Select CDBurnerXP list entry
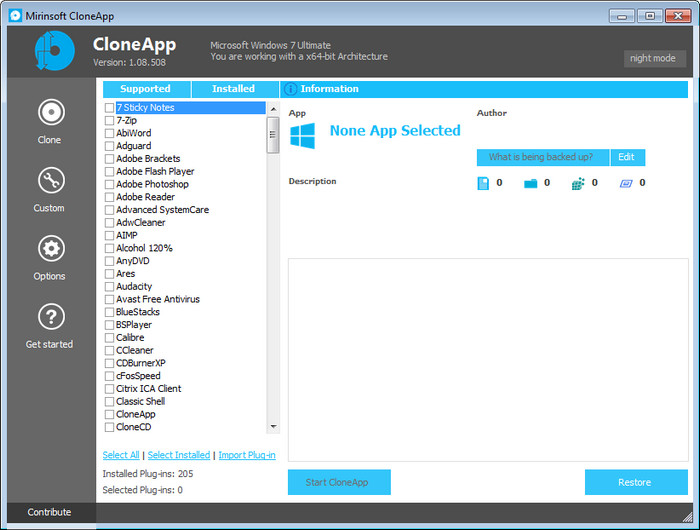The height and width of the screenshot is (530, 700). click(141, 363)
